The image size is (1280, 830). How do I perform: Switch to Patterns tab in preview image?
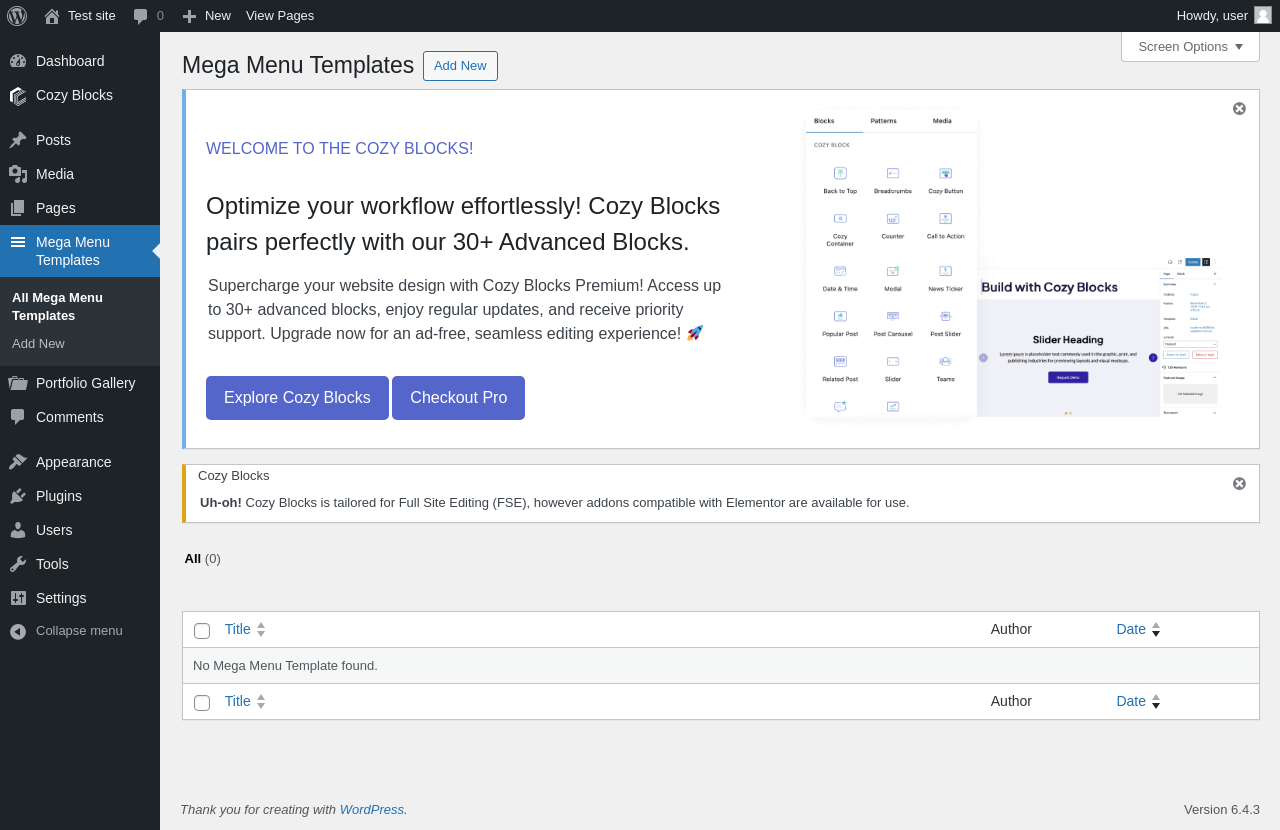pyautogui.click(x=883, y=121)
